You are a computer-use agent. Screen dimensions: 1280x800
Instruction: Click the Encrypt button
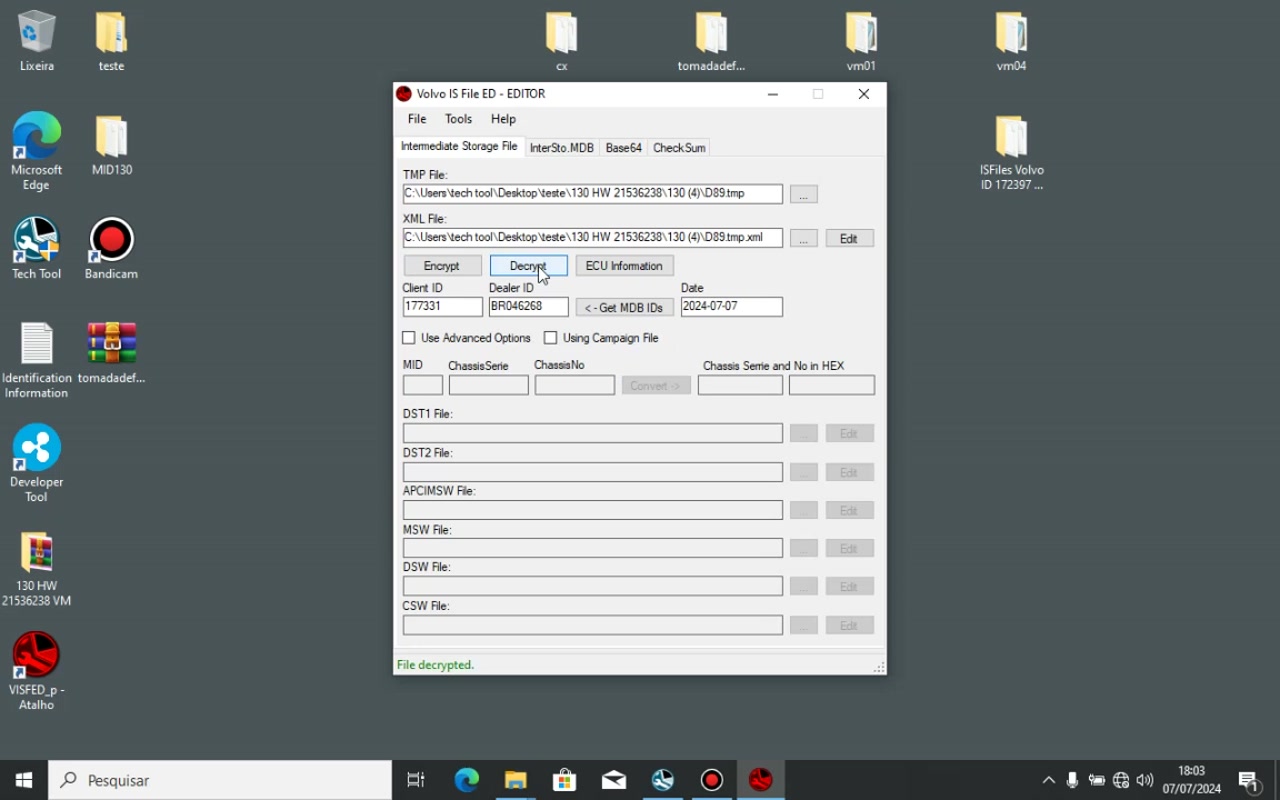(442, 266)
